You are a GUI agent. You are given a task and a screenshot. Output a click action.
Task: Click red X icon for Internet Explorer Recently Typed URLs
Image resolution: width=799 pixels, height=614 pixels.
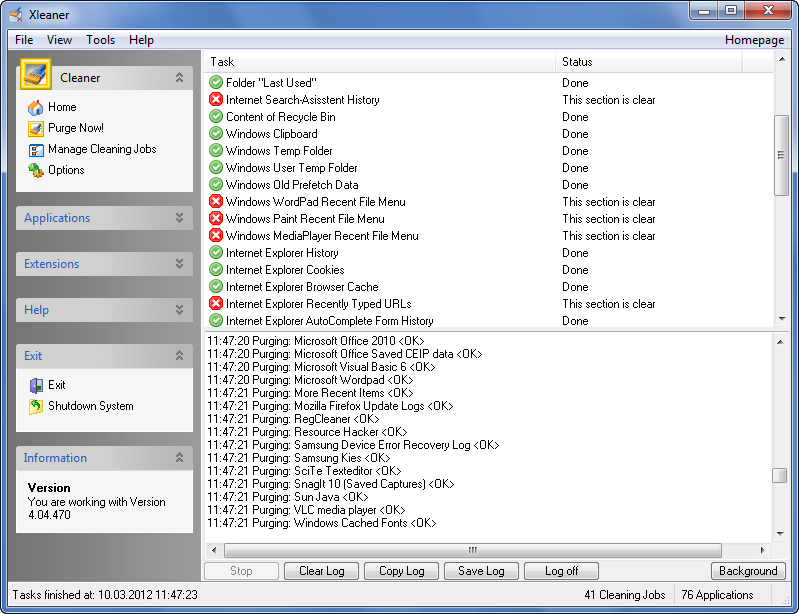216,303
